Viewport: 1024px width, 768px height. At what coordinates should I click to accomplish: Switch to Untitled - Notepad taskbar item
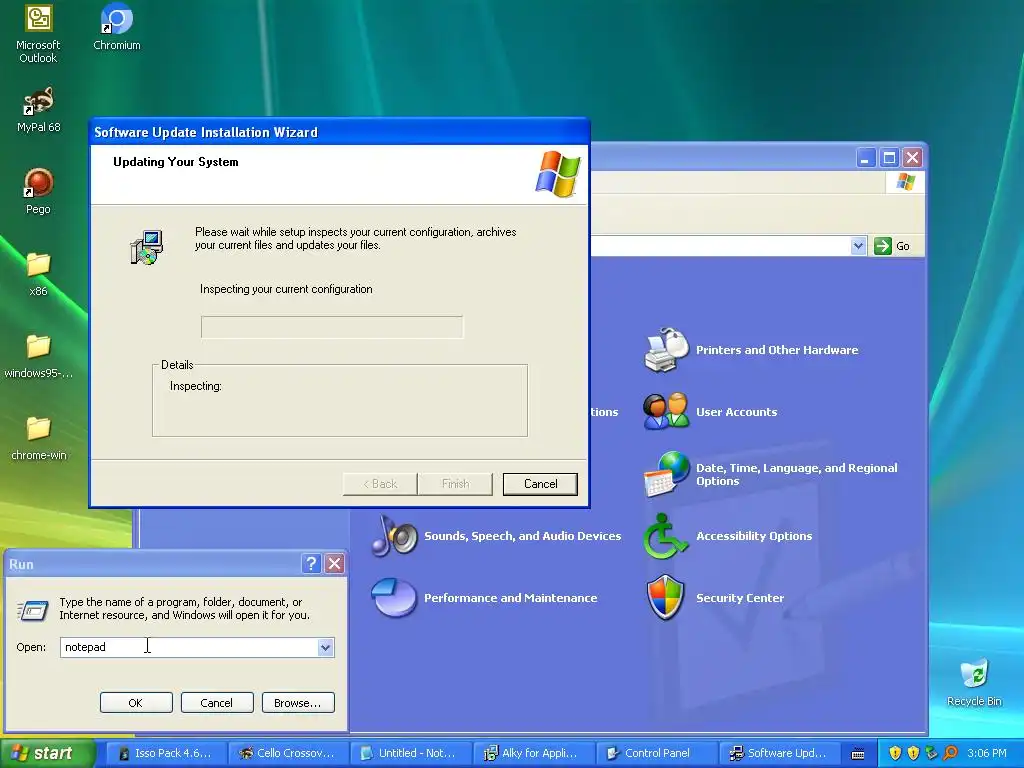coord(411,753)
